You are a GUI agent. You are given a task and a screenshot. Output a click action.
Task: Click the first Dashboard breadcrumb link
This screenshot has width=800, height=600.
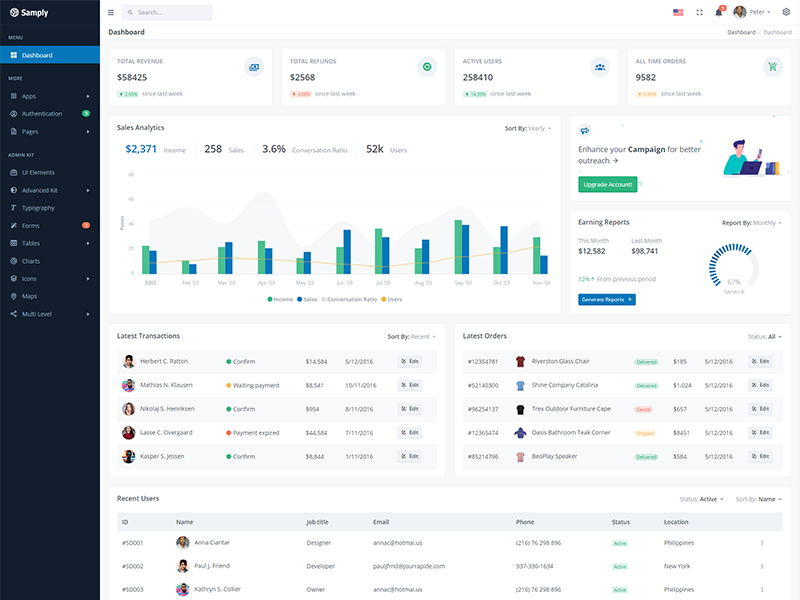741,32
